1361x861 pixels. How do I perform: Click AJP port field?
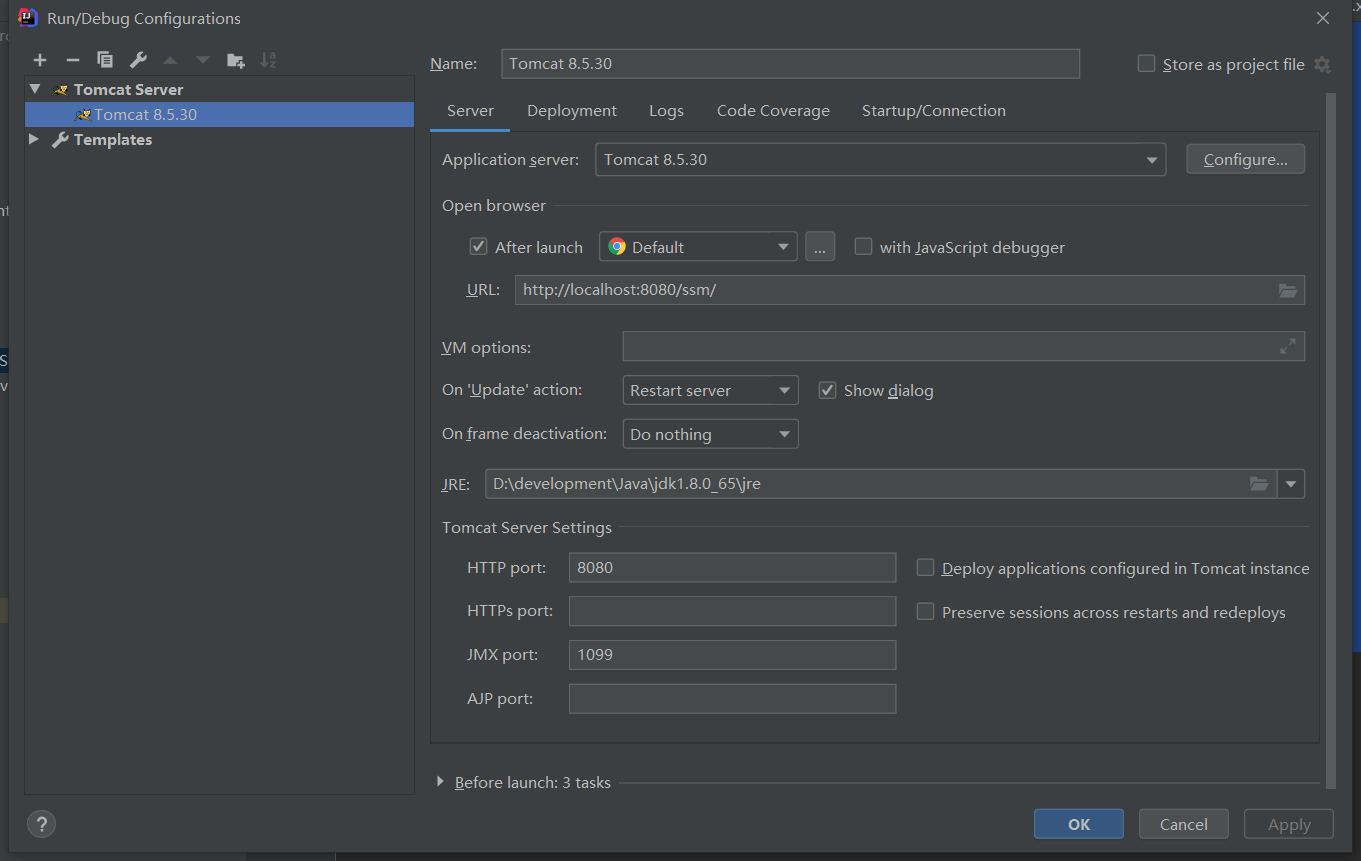[x=732, y=699]
